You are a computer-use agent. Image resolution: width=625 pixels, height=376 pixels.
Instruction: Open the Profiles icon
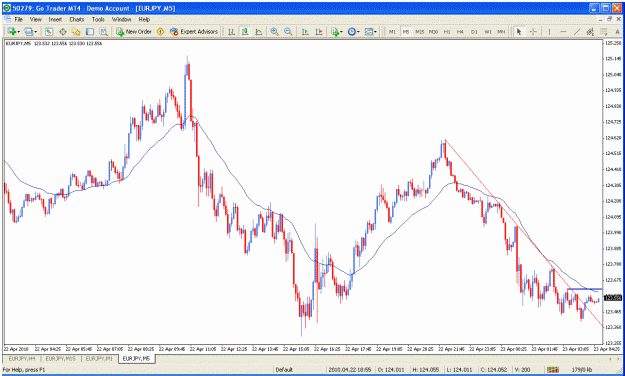click(x=28, y=31)
